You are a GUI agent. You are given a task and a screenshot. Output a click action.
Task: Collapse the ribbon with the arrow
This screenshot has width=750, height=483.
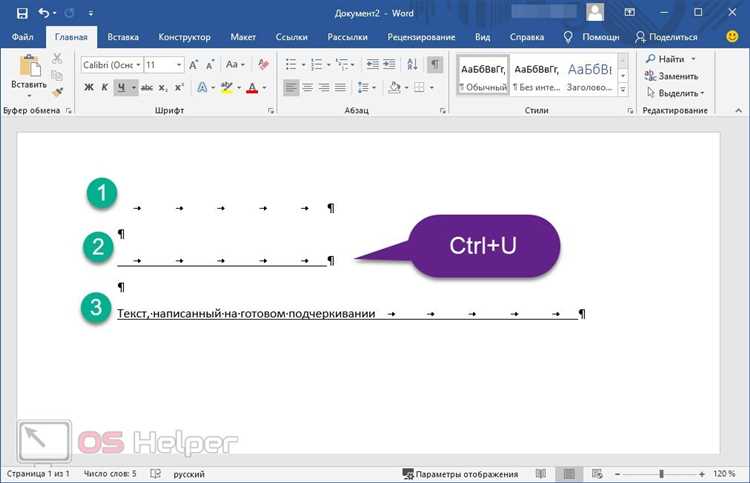739,110
